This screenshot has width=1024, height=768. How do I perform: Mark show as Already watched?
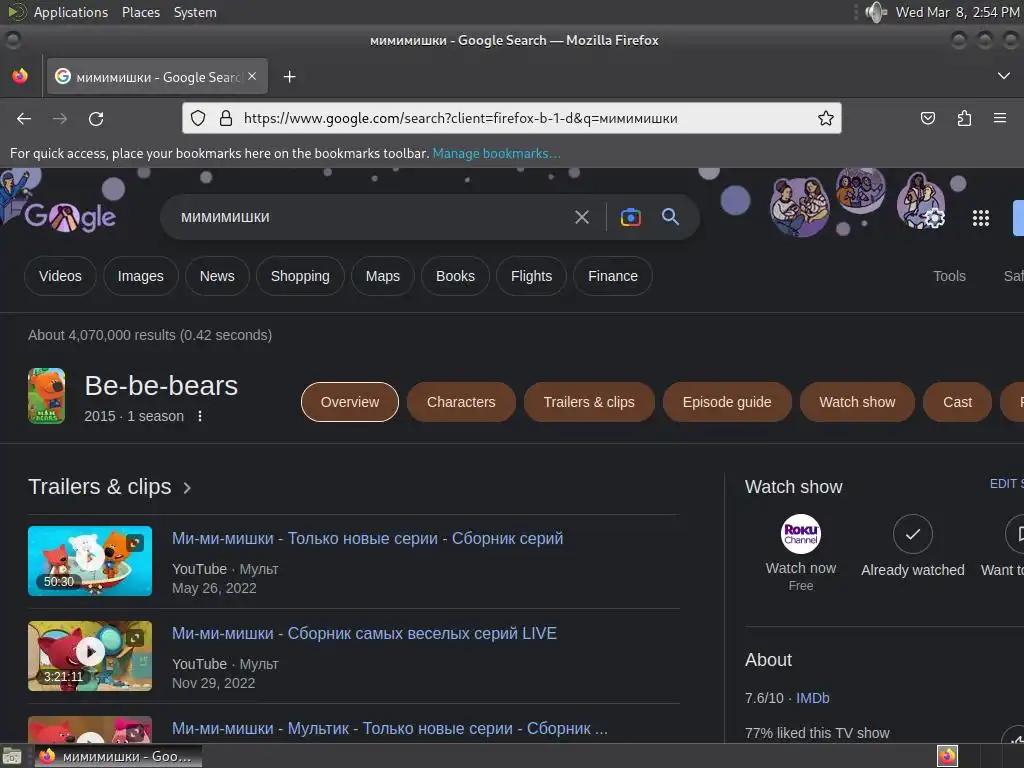(912, 534)
